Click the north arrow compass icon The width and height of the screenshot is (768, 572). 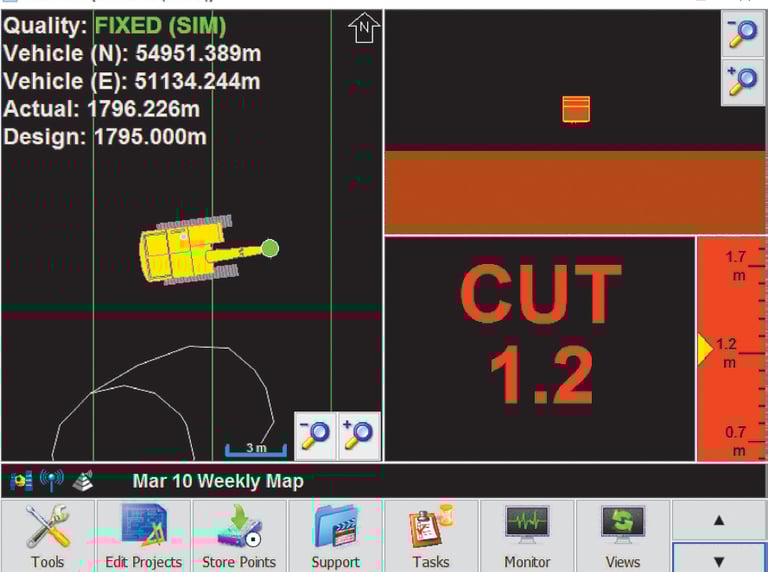(x=364, y=28)
